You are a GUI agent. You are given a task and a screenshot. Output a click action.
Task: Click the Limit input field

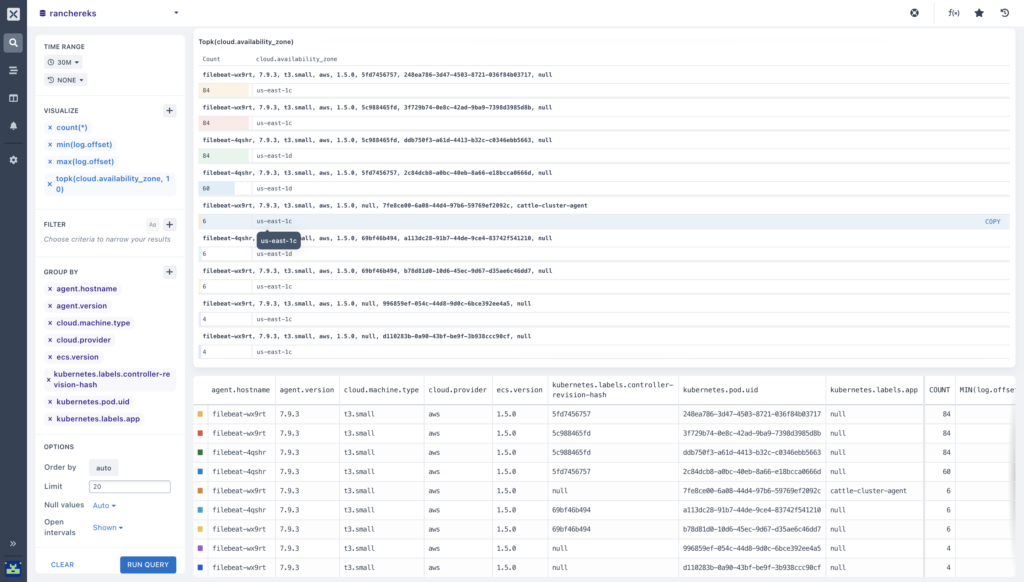point(130,487)
